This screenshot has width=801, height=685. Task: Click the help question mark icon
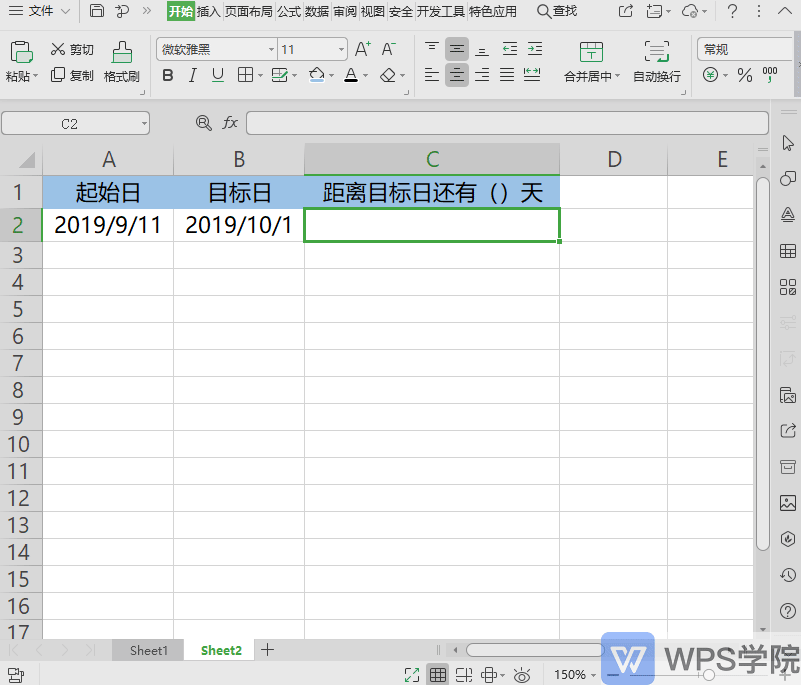click(x=732, y=11)
